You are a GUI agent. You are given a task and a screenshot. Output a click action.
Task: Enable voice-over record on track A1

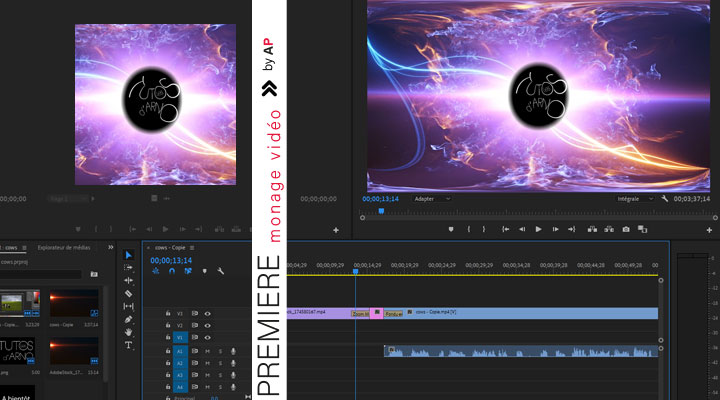(233, 351)
